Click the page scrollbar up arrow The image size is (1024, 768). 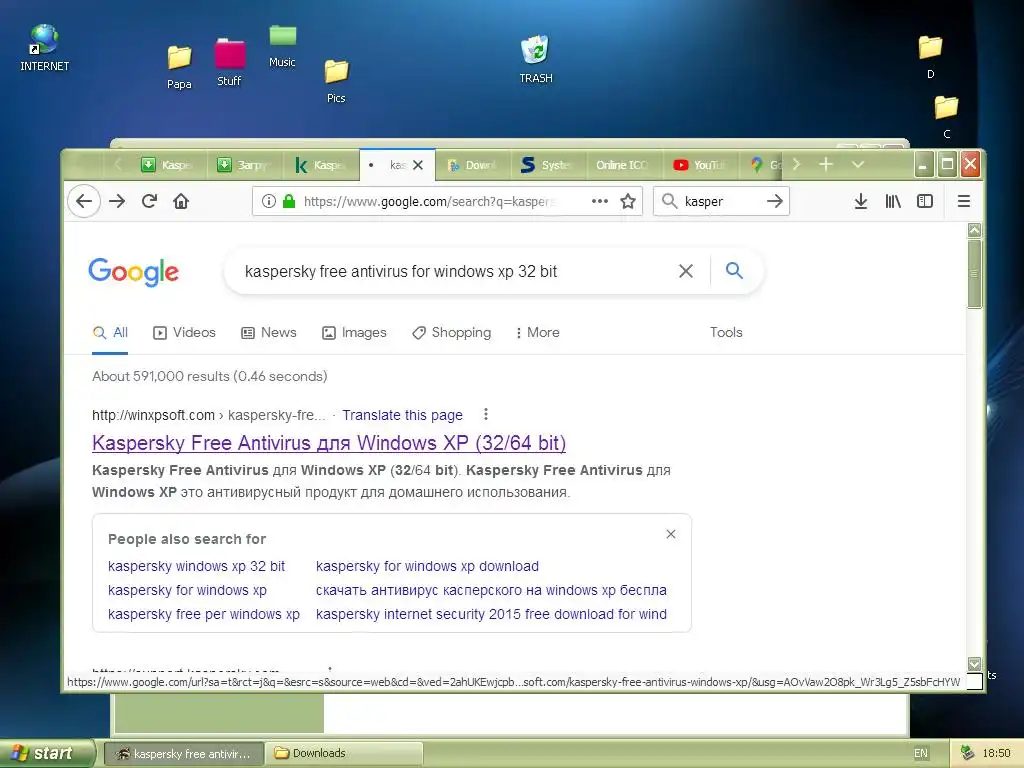pyautogui.click(x=974, y=230)
